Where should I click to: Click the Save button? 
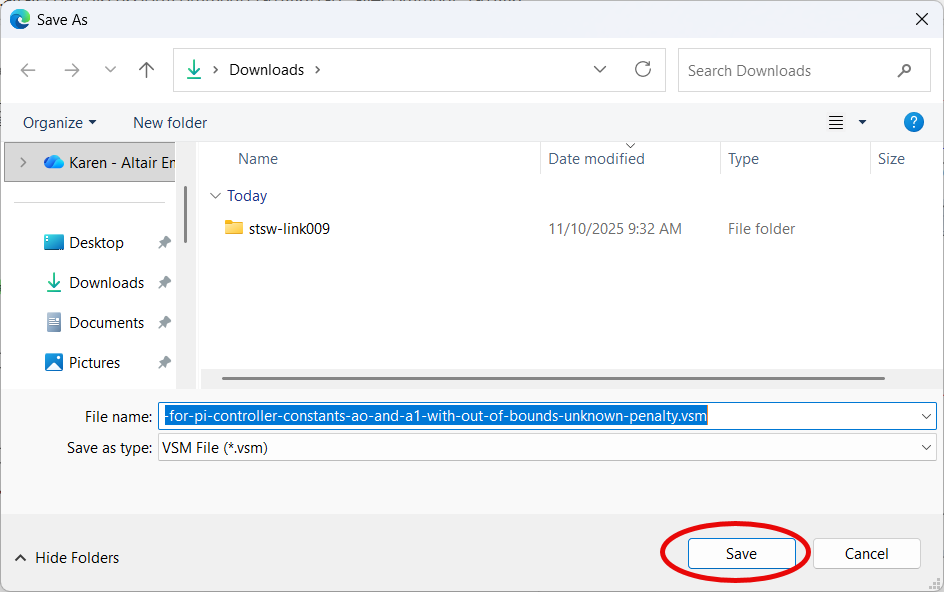coord(741,553)
